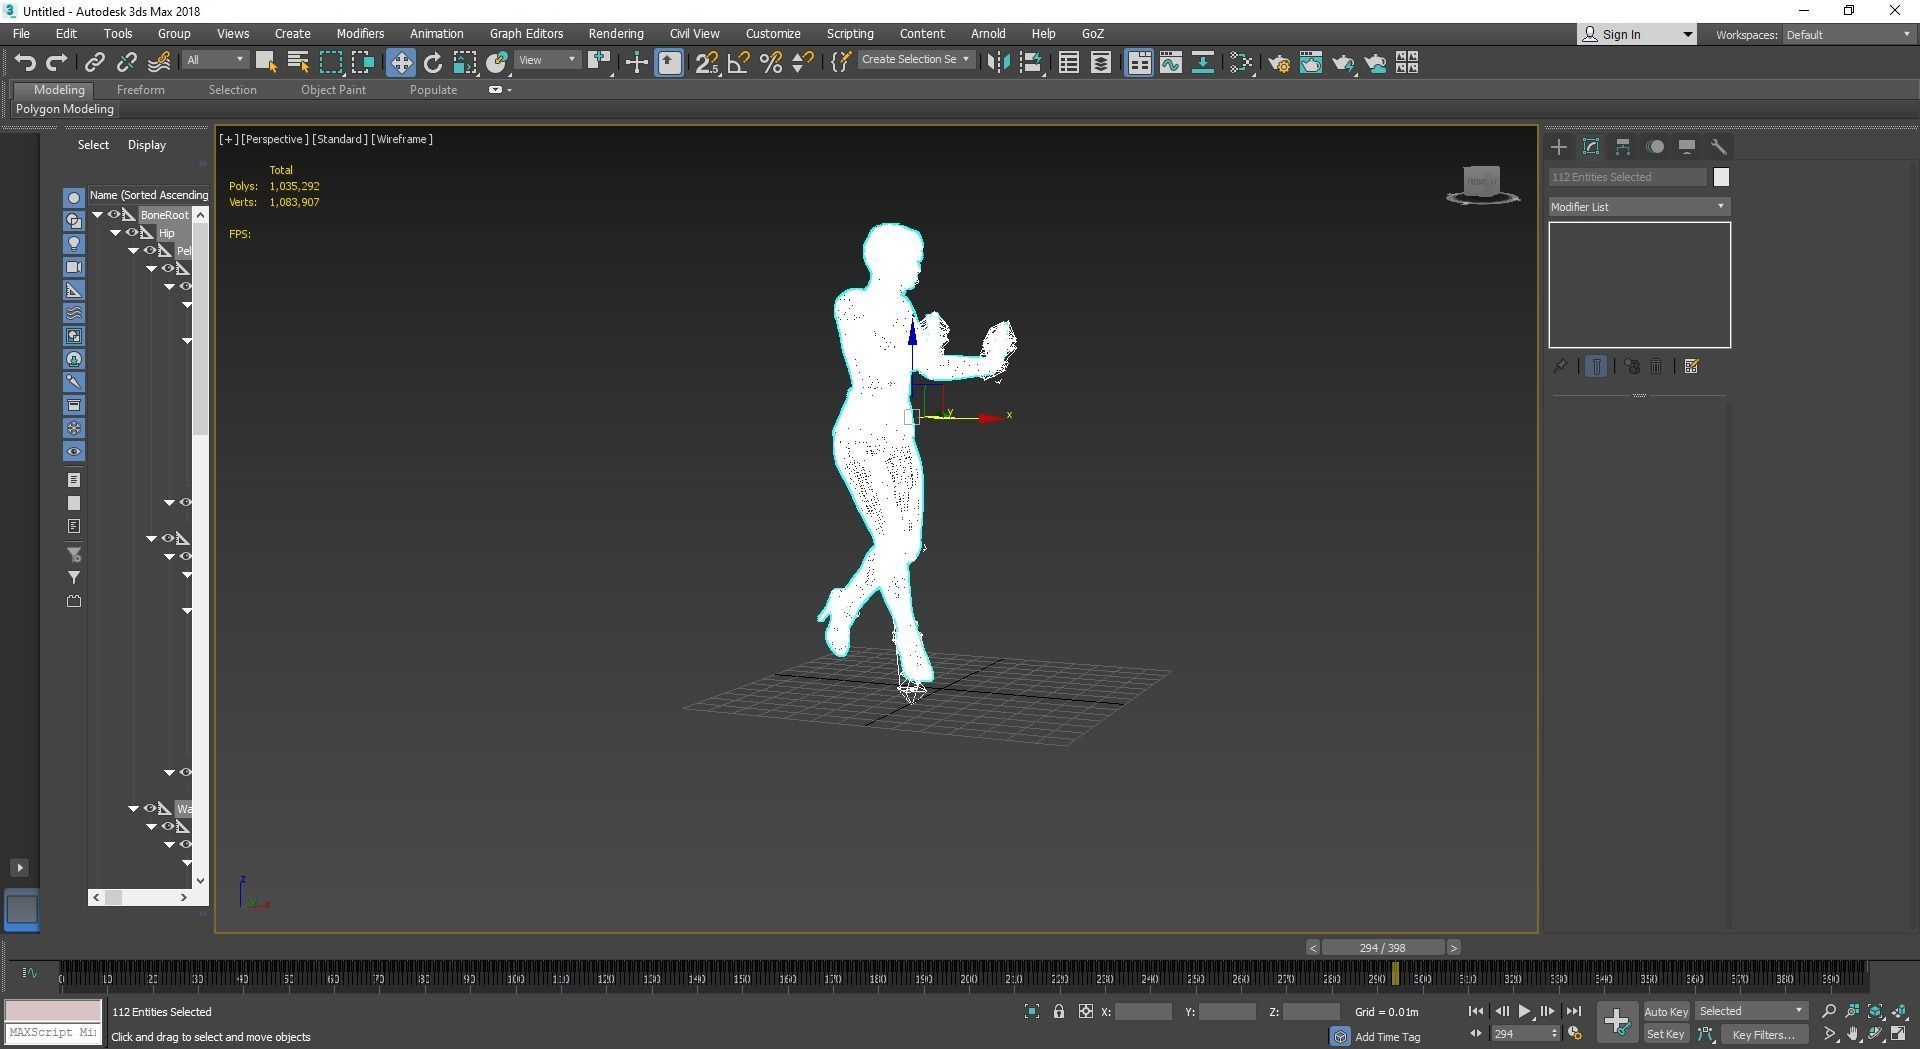Open the Utilities wrench panel

(x=1719, y=147)
